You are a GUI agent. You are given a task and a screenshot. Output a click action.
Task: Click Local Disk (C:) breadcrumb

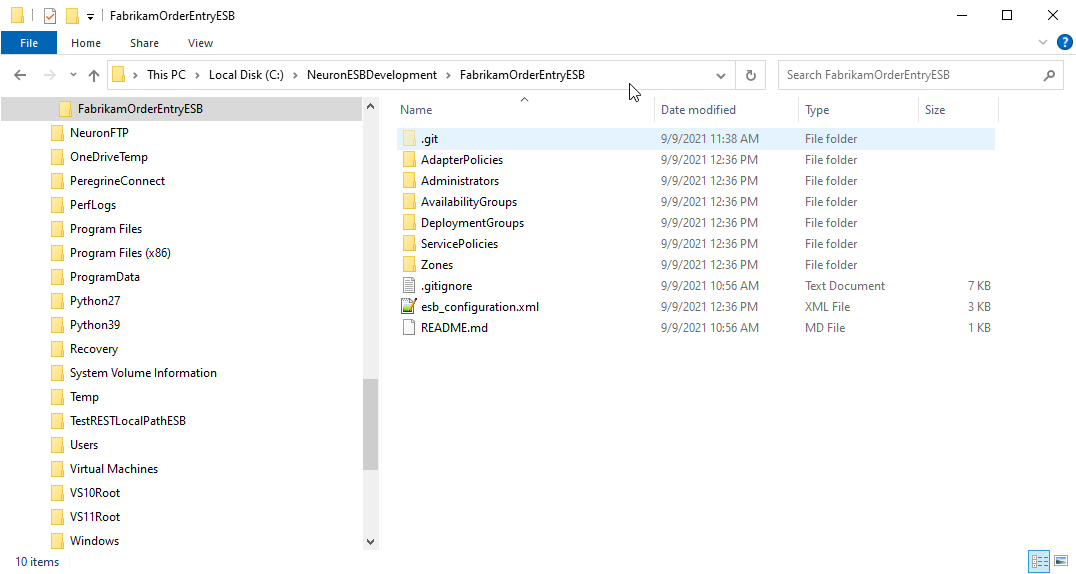(246, 75)
